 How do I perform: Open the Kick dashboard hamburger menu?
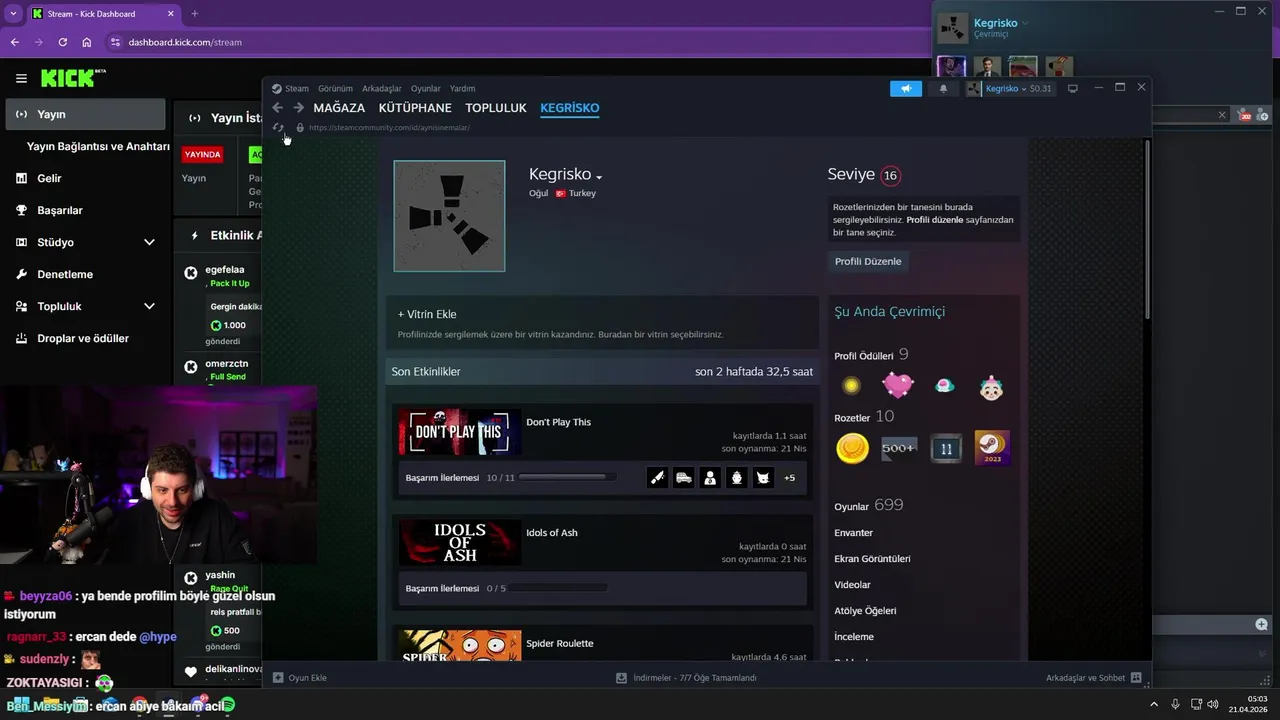coord(21,78)
